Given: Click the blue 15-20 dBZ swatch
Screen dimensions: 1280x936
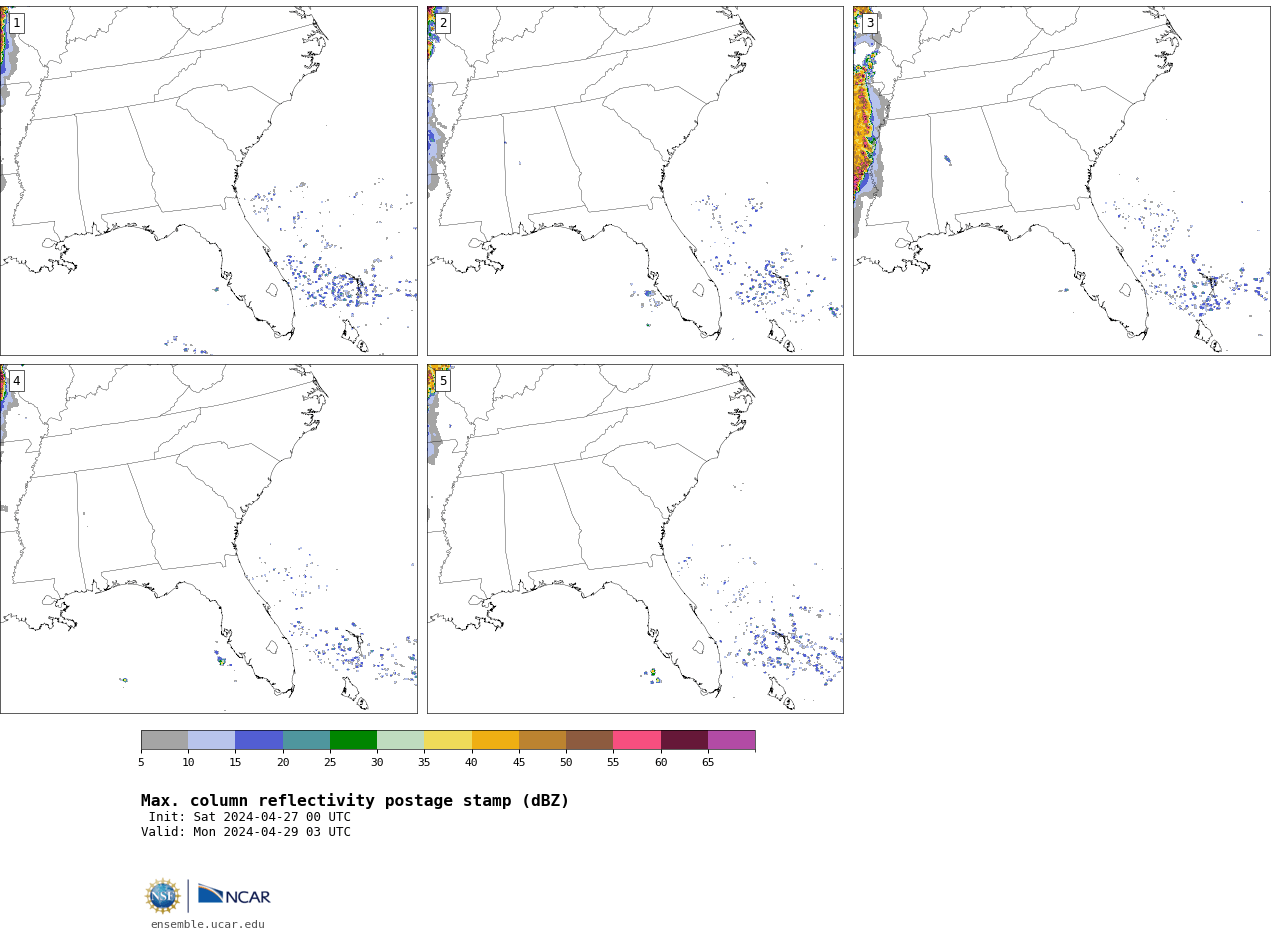Looking at the screenshot, I should (259, 740).
